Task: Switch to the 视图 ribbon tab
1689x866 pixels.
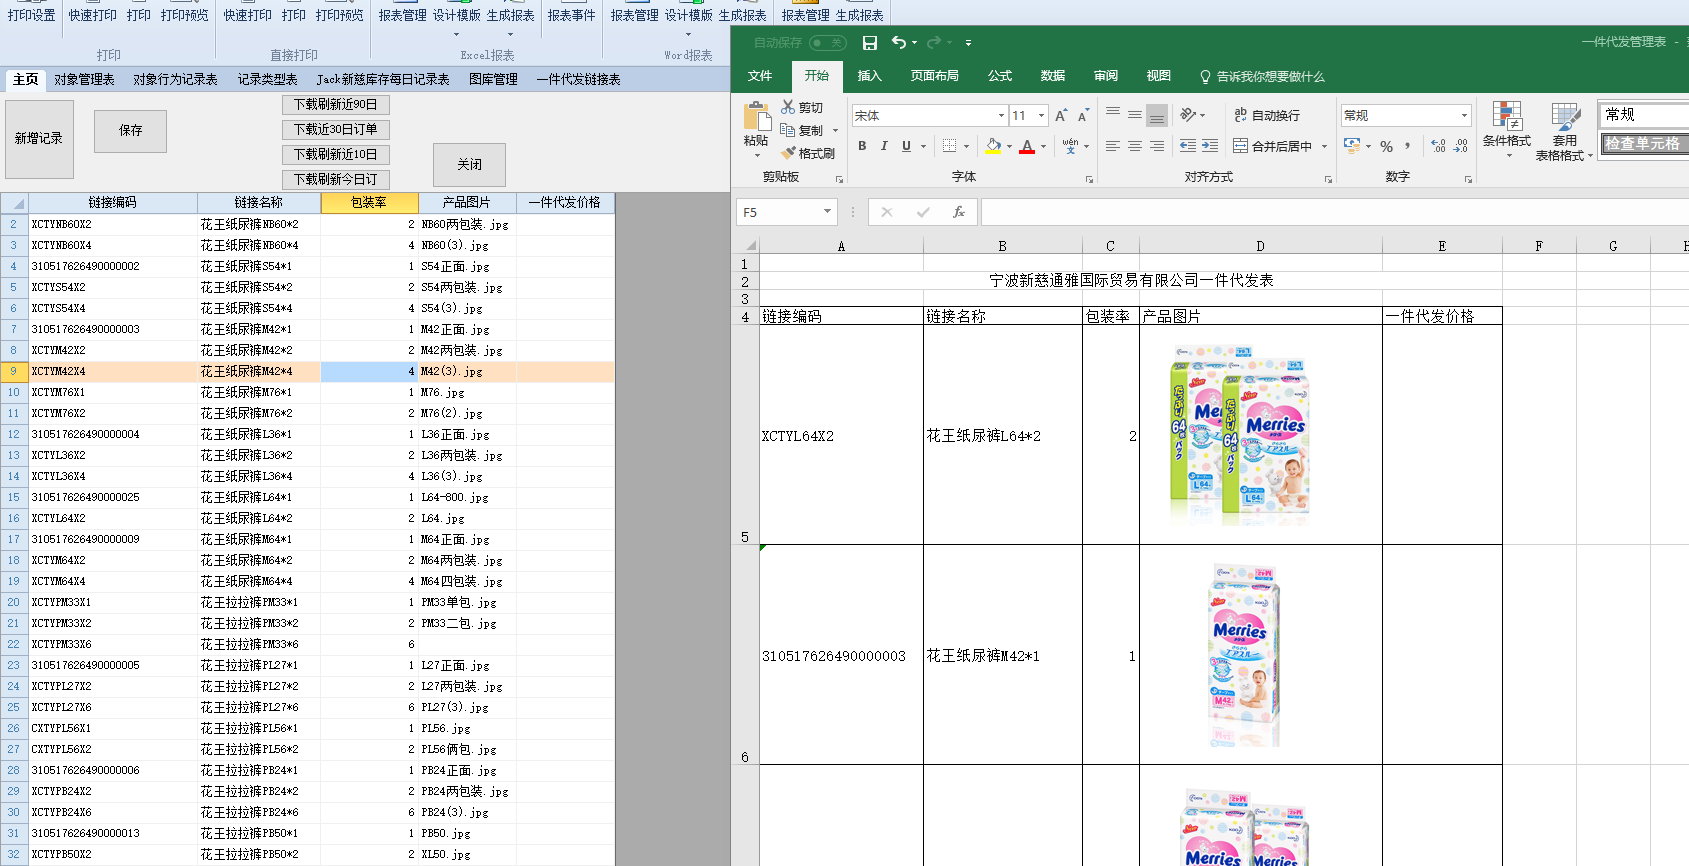Action: coord(1159,76)
